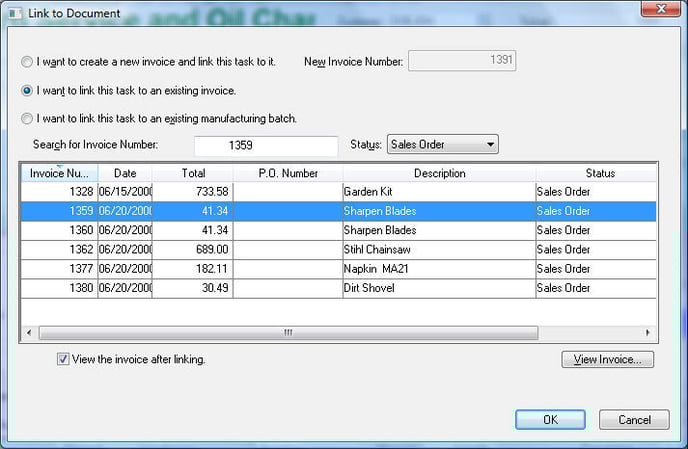
Task: Click scroll left arrow of horizontal scrollbar
Action: coord(29,333)
